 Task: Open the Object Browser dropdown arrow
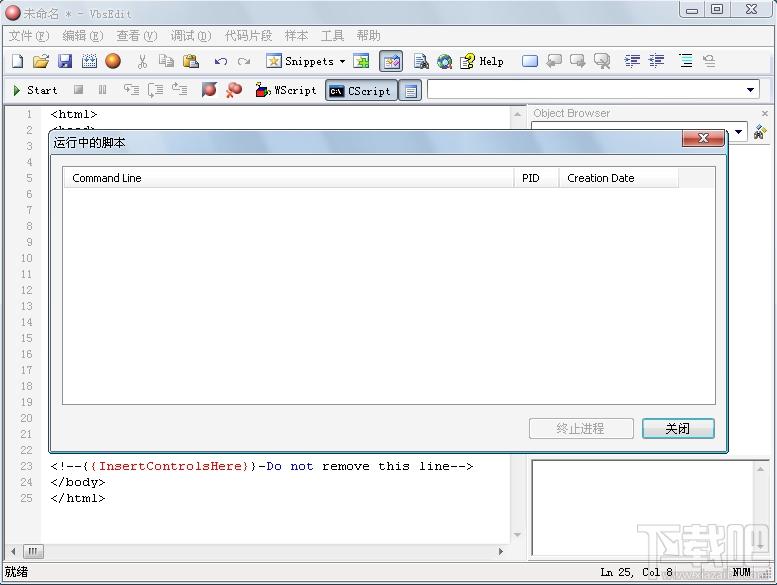coord(738,132)
